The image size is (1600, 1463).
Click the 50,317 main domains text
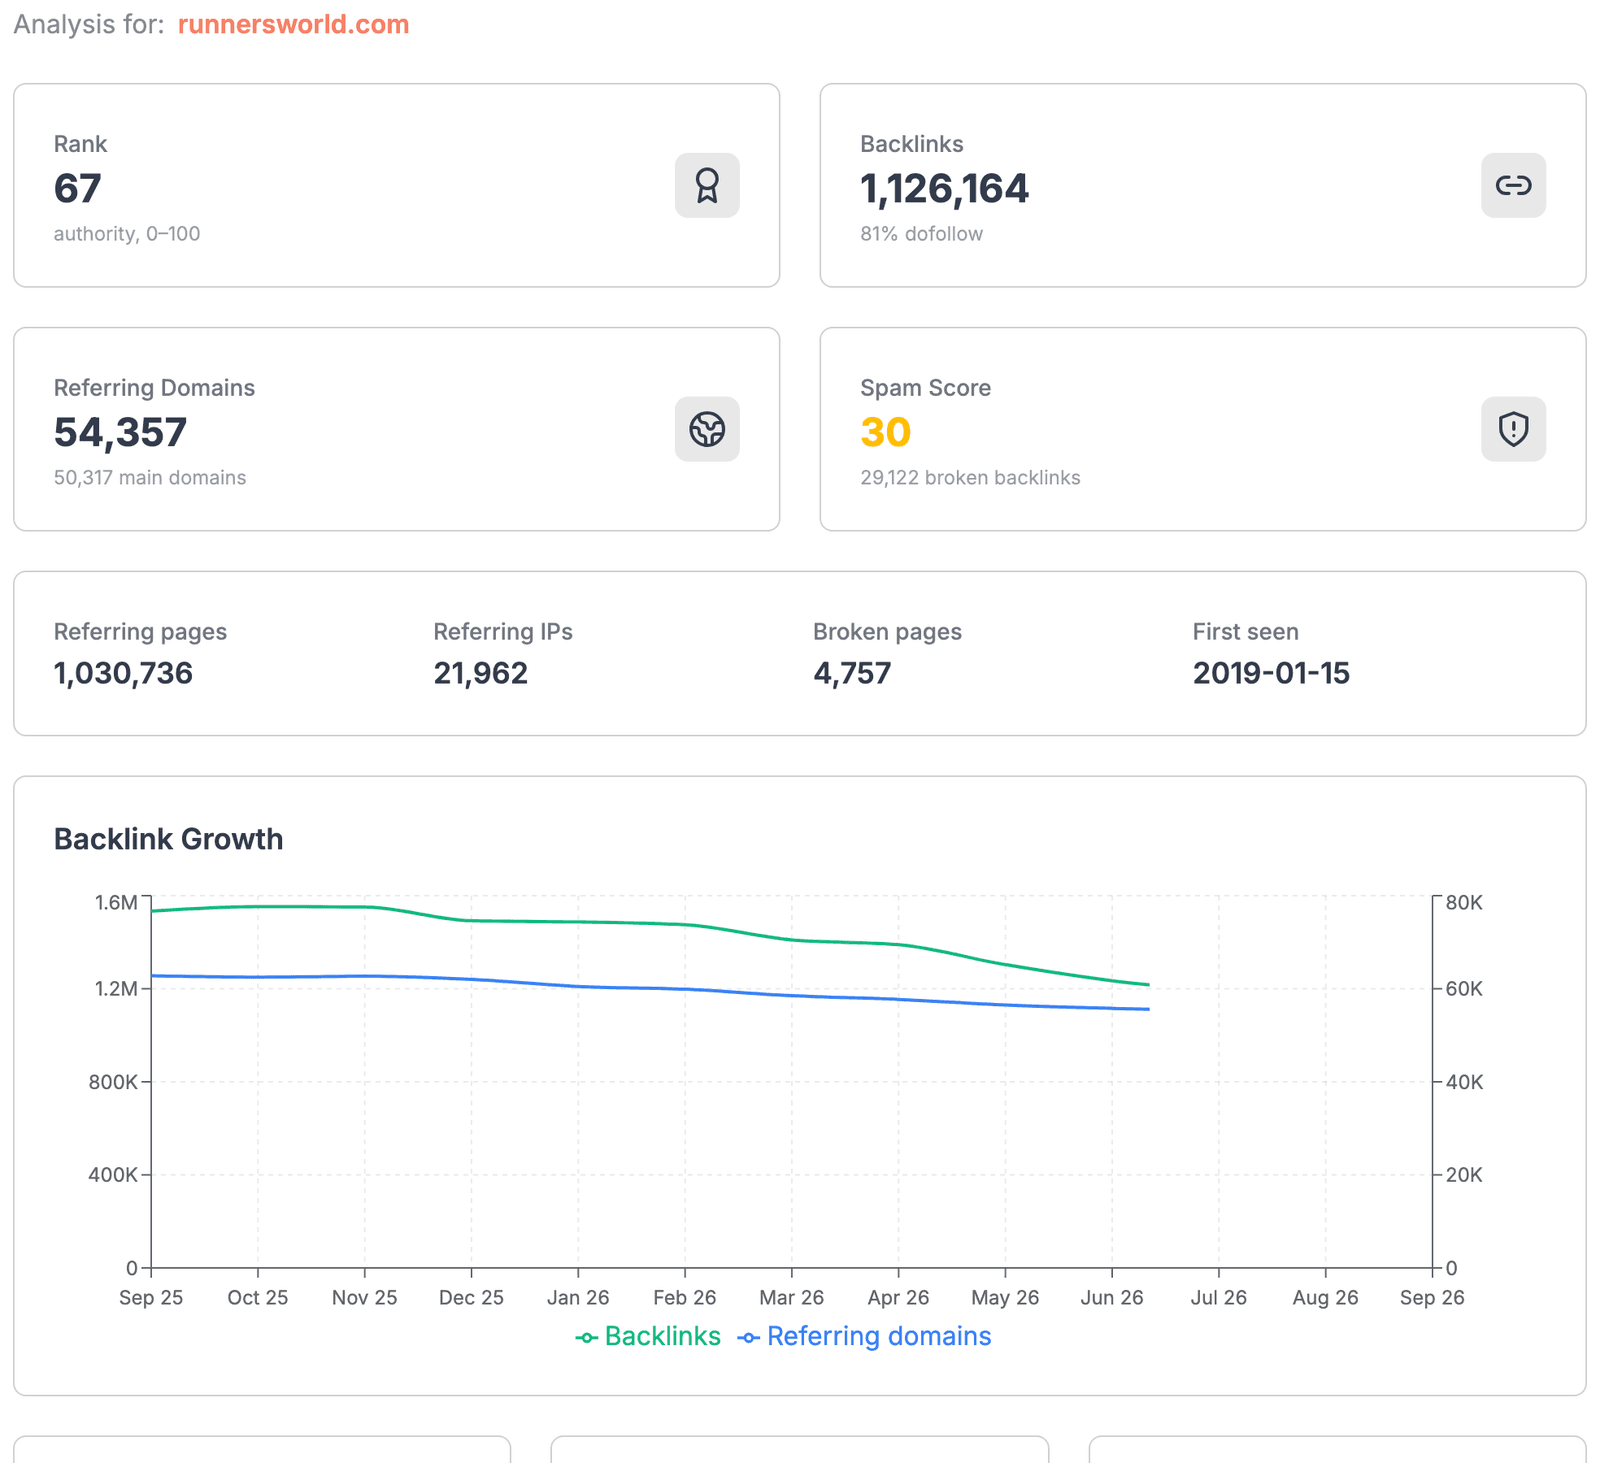coord(150,478)
